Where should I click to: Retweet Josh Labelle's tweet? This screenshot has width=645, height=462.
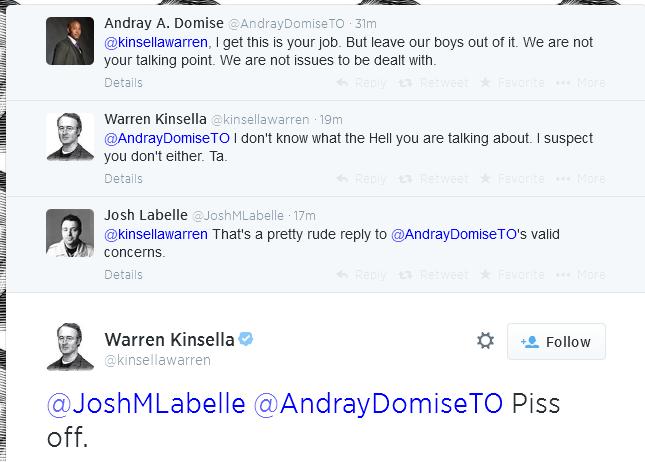click(436, 274)
